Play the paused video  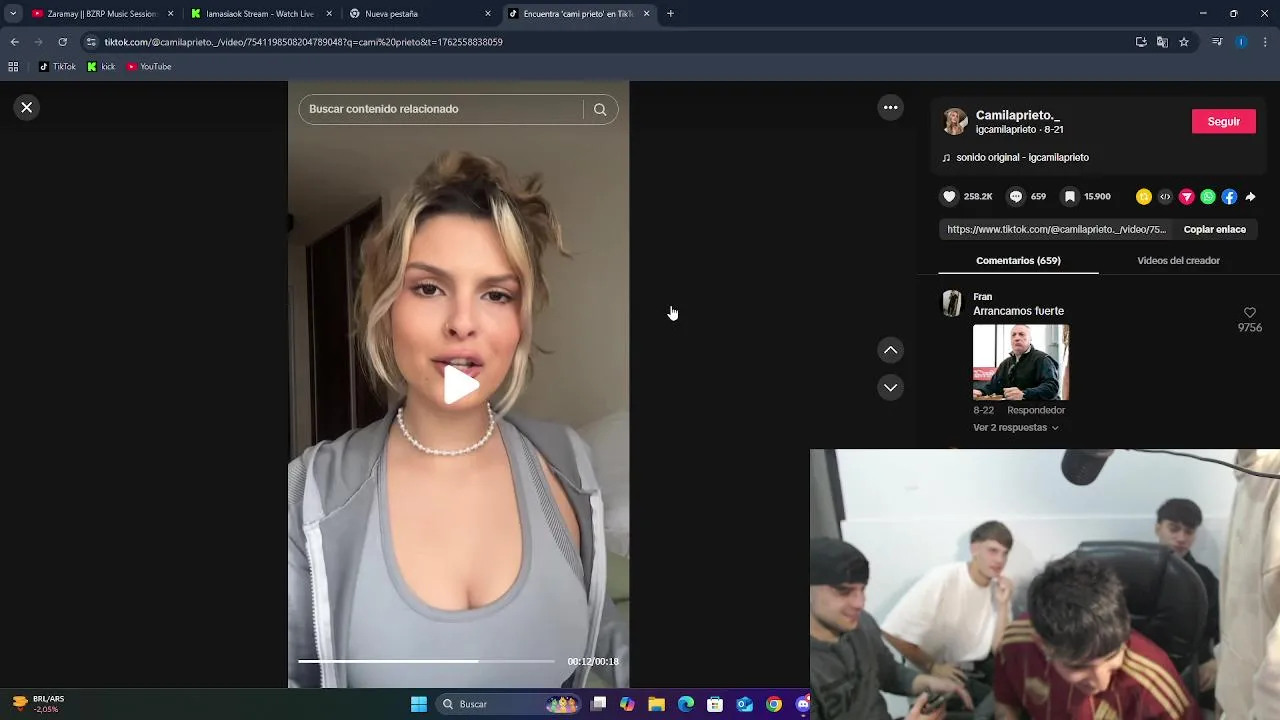point(459,385)
